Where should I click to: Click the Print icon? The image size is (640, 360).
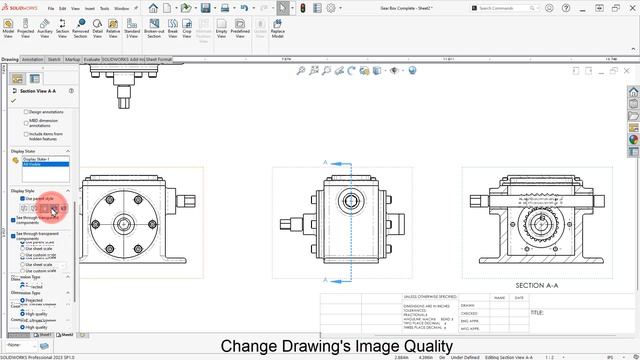tap(225, 8)
